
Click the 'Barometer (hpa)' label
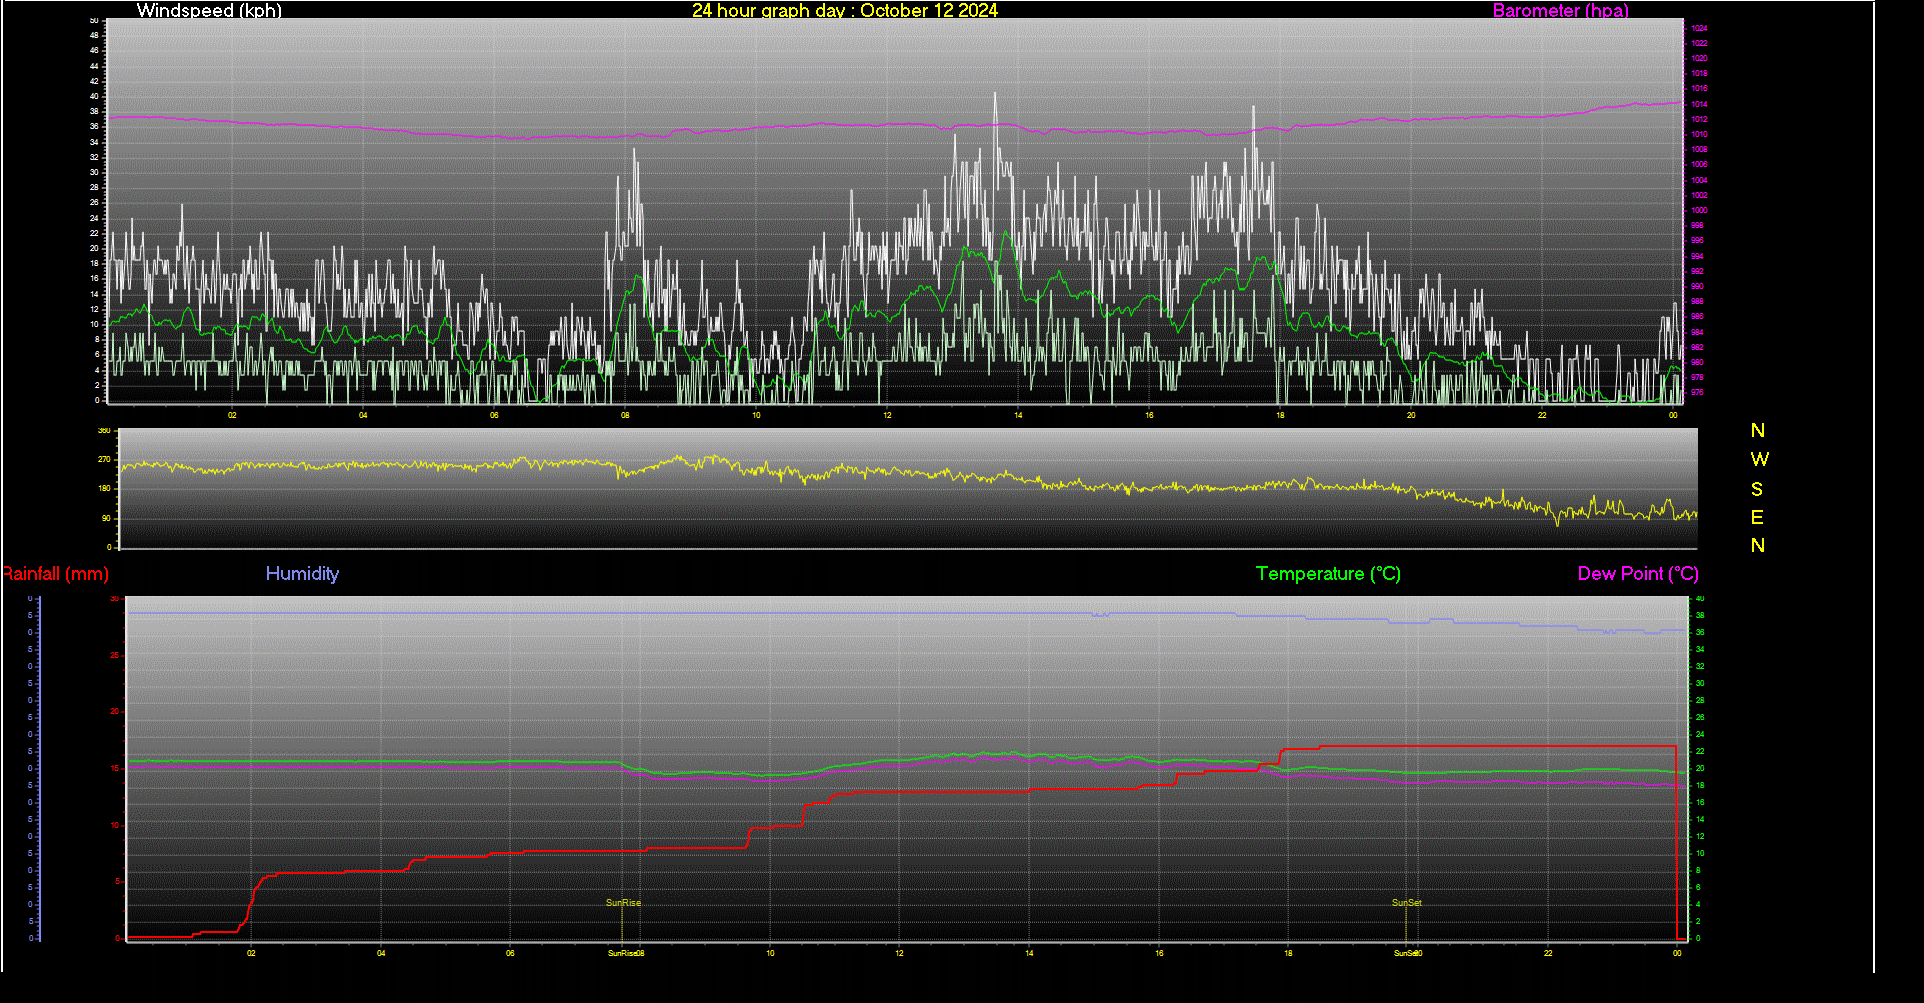[x=1560, y=10]
